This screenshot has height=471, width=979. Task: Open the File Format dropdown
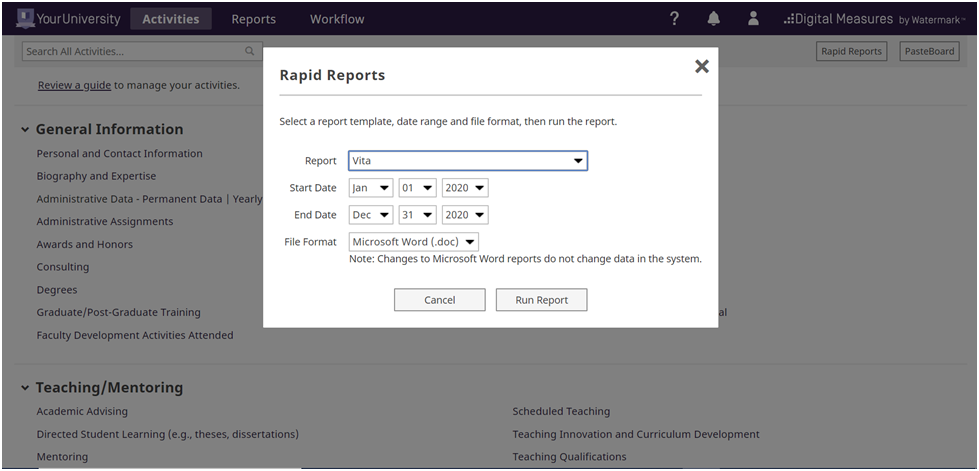414,242
